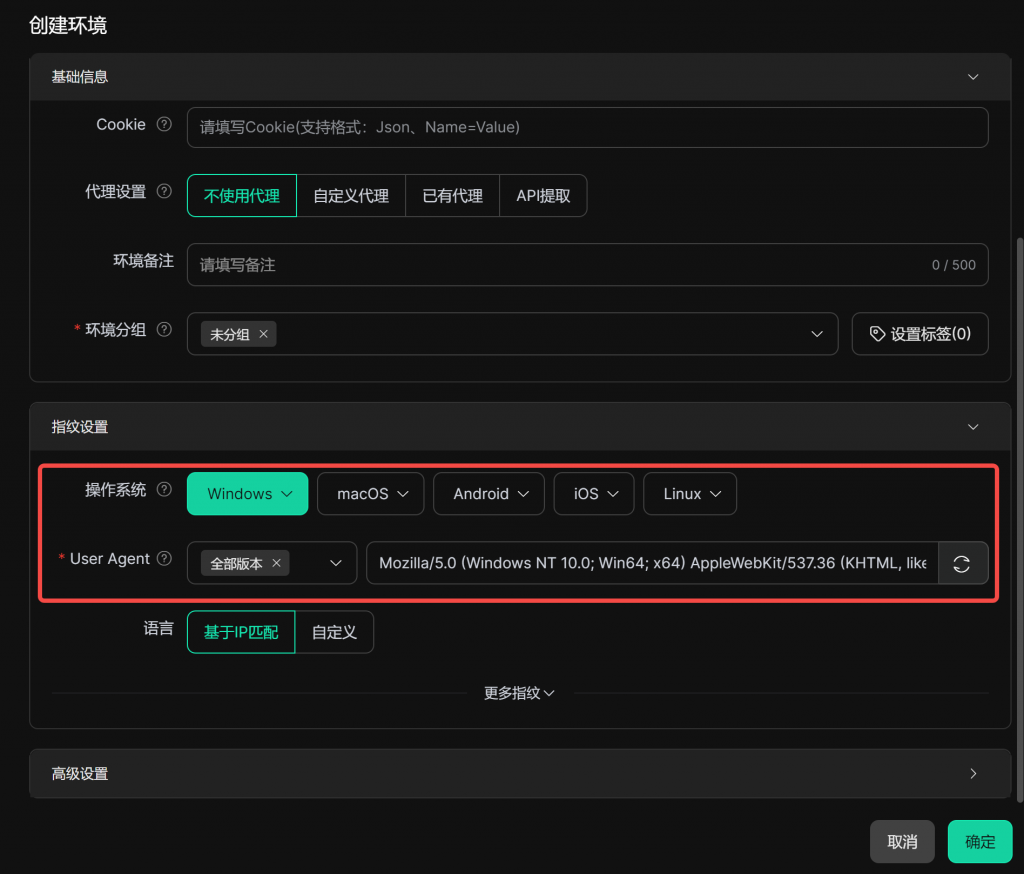Image resolution: width=1024 pixels, height=874 pixels.
Task: Remove the 未分组 tag with its X
Action: point(263,334)
